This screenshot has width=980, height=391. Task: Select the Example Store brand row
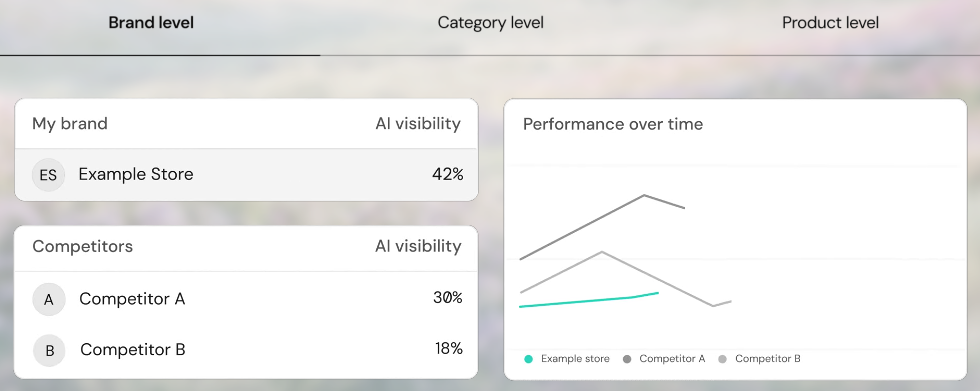coord(246,175)
